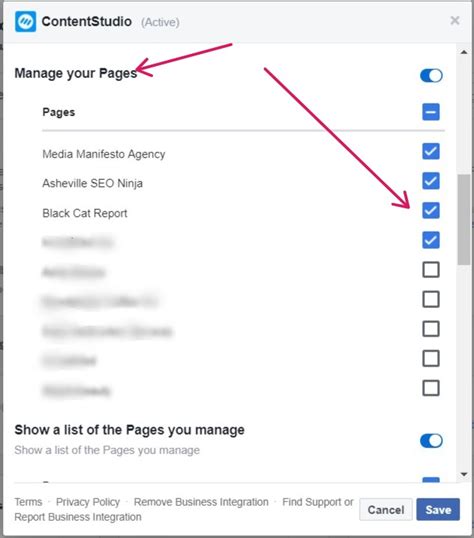Open the Privacy Policy link
The image size is (474, 538).
(x=88, y=502)
